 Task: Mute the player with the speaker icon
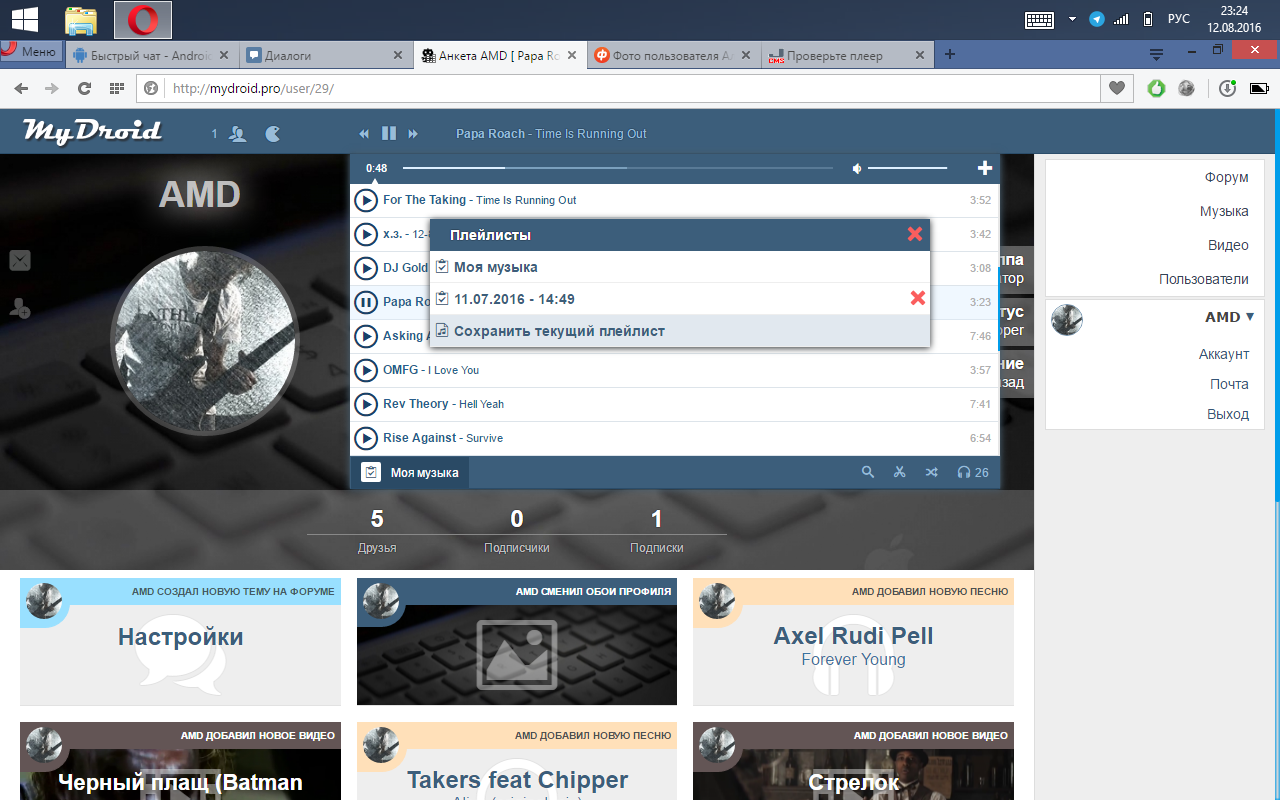[x=857, y=168]
